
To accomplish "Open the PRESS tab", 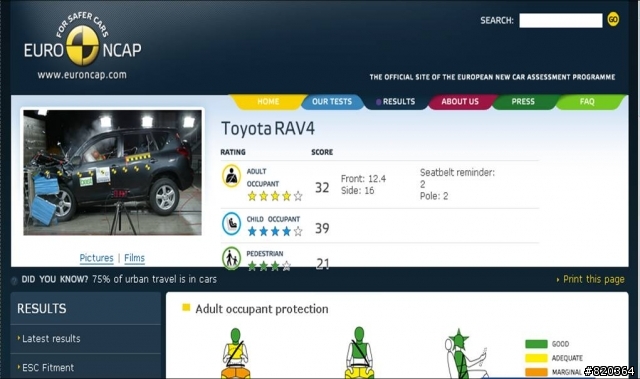I will (523, 102).
